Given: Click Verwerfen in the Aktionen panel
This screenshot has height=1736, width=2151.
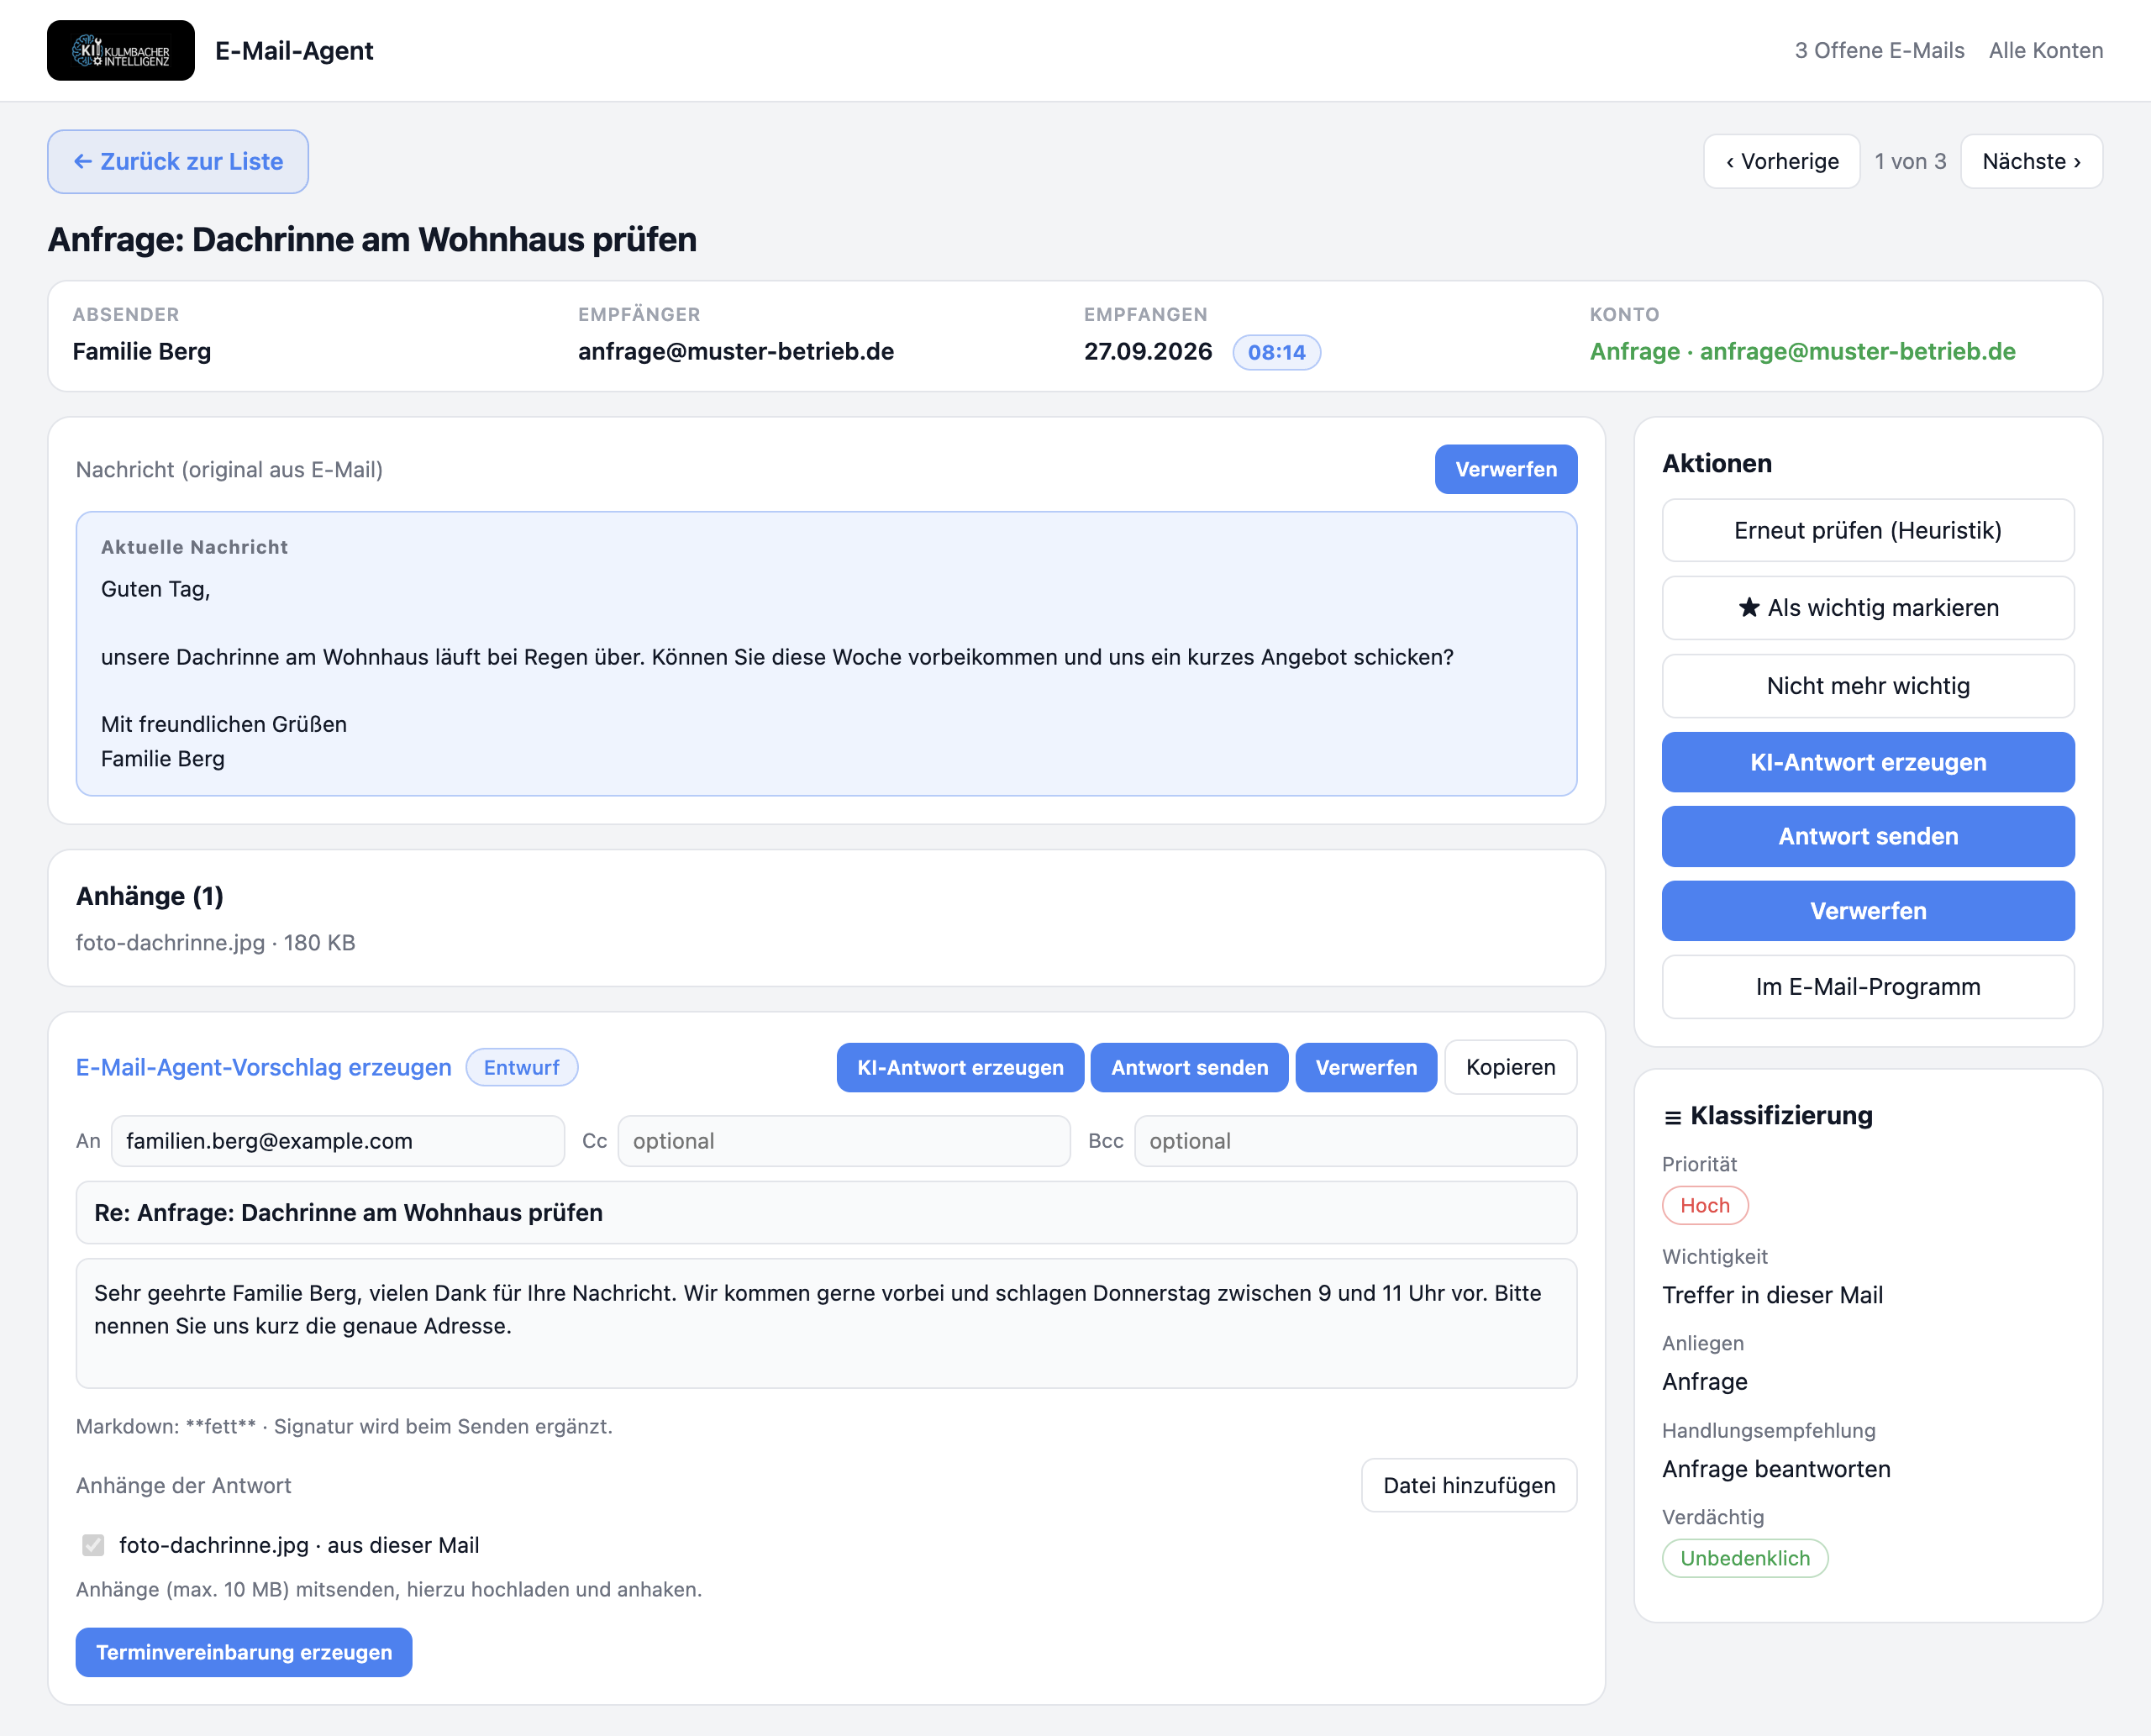Looking at the screenshot, I should pyautogui.click(x=1867, y=910).
